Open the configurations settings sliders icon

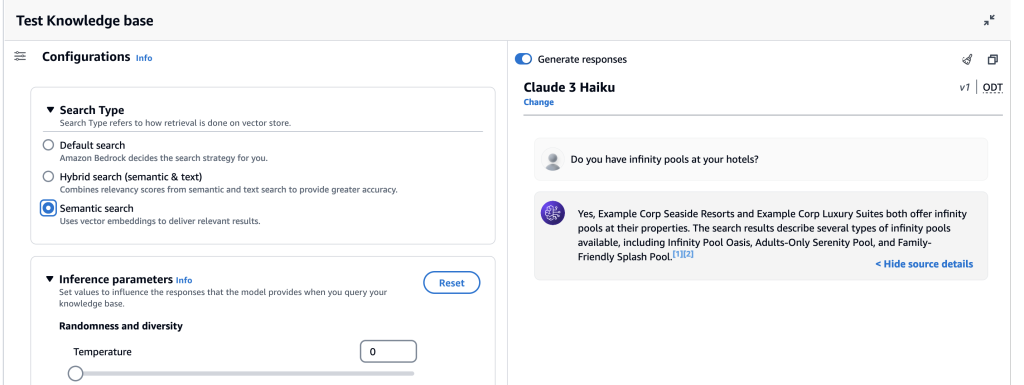[x=20, y=57]
